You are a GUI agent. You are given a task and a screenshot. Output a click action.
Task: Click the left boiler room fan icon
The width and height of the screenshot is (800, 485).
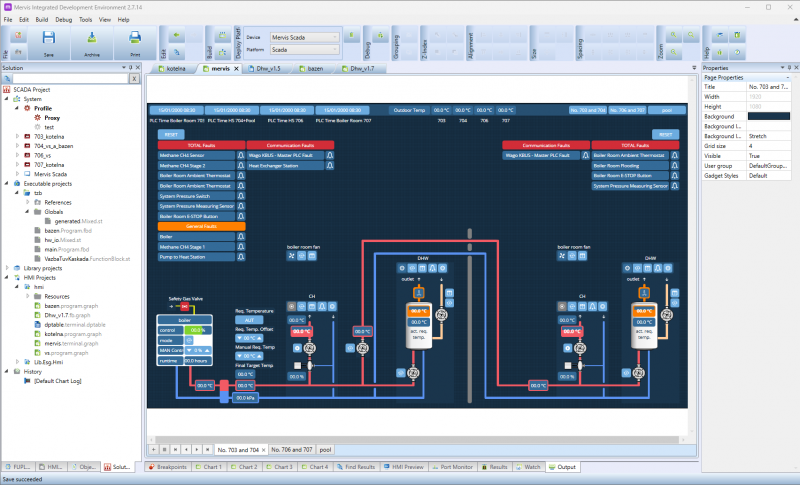[x=291, y=256]
